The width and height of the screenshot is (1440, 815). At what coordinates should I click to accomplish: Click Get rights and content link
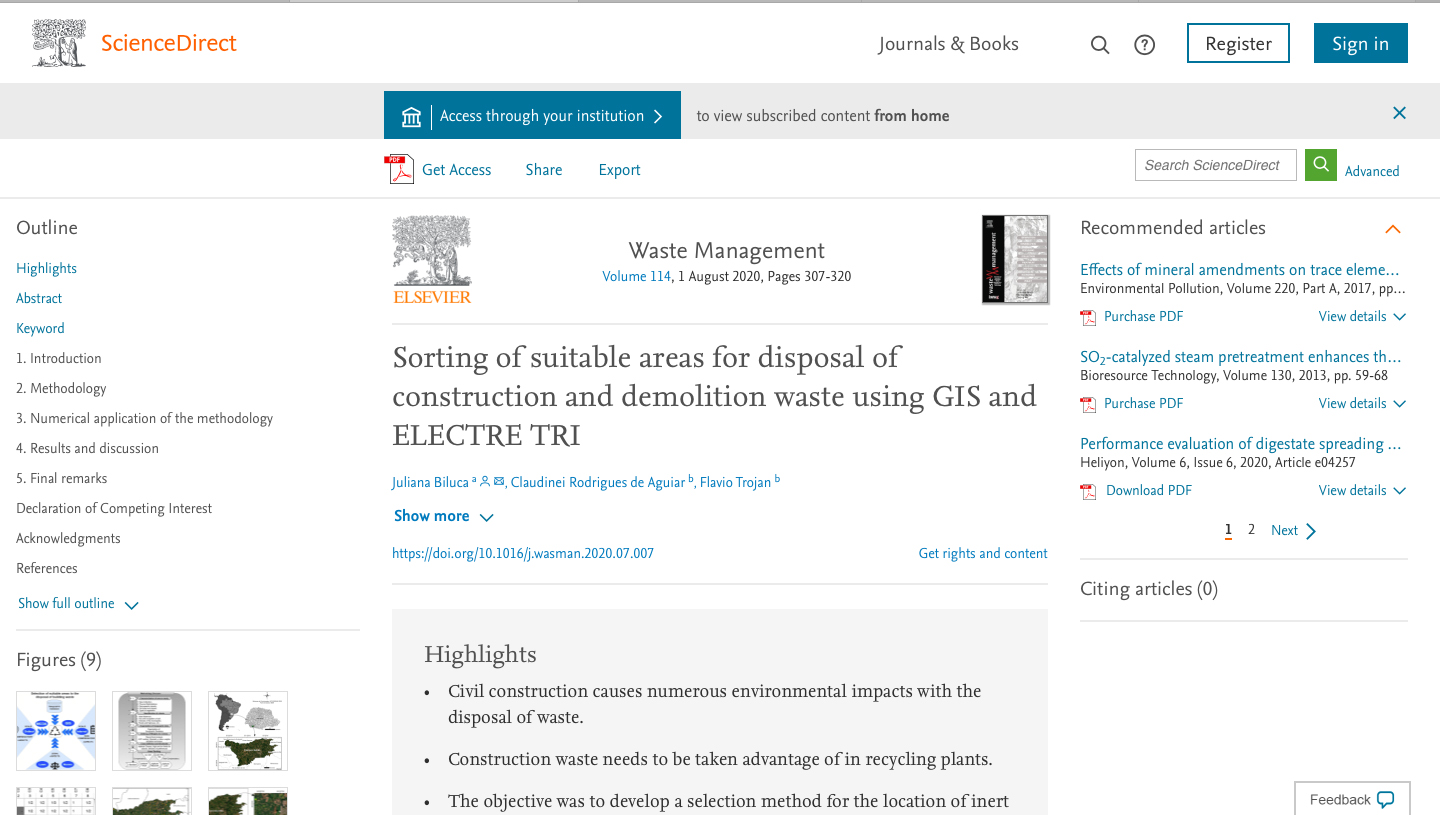coord(983,553)
